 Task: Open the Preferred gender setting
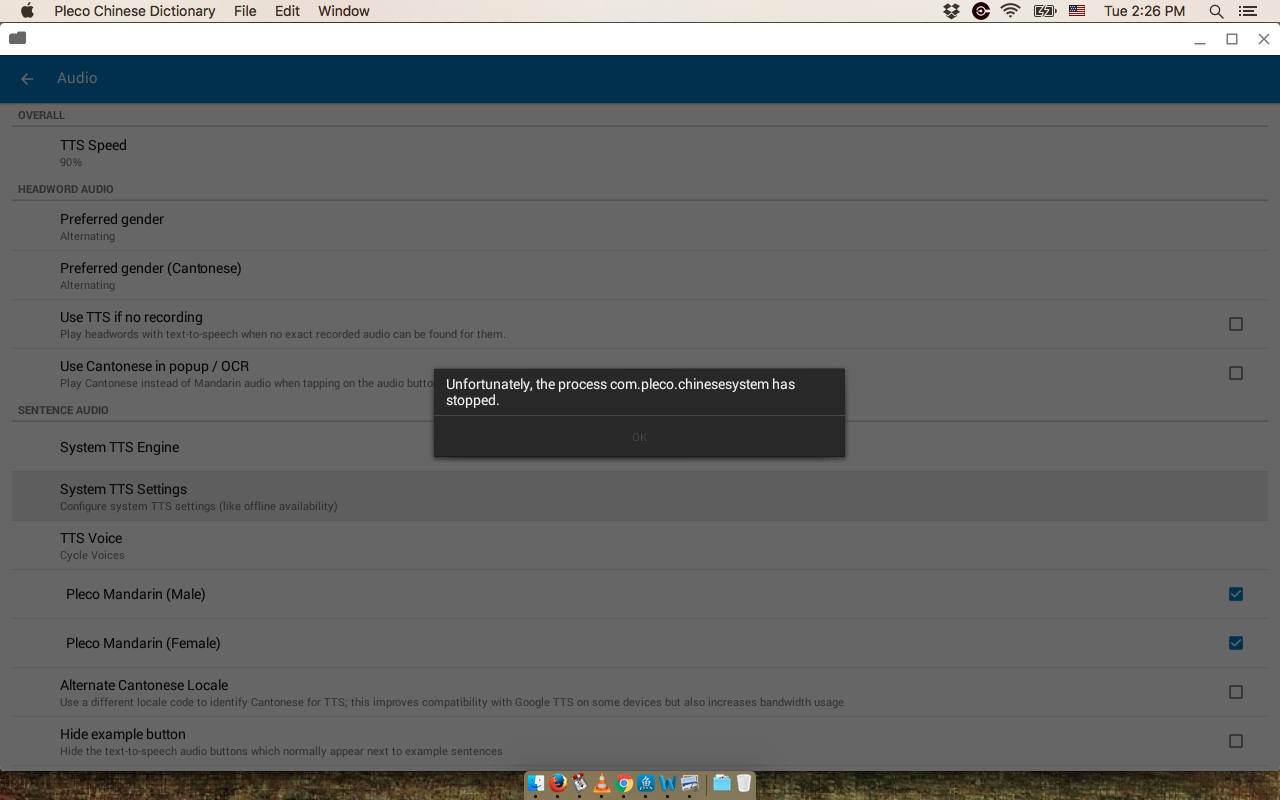(x=640, y=227)
